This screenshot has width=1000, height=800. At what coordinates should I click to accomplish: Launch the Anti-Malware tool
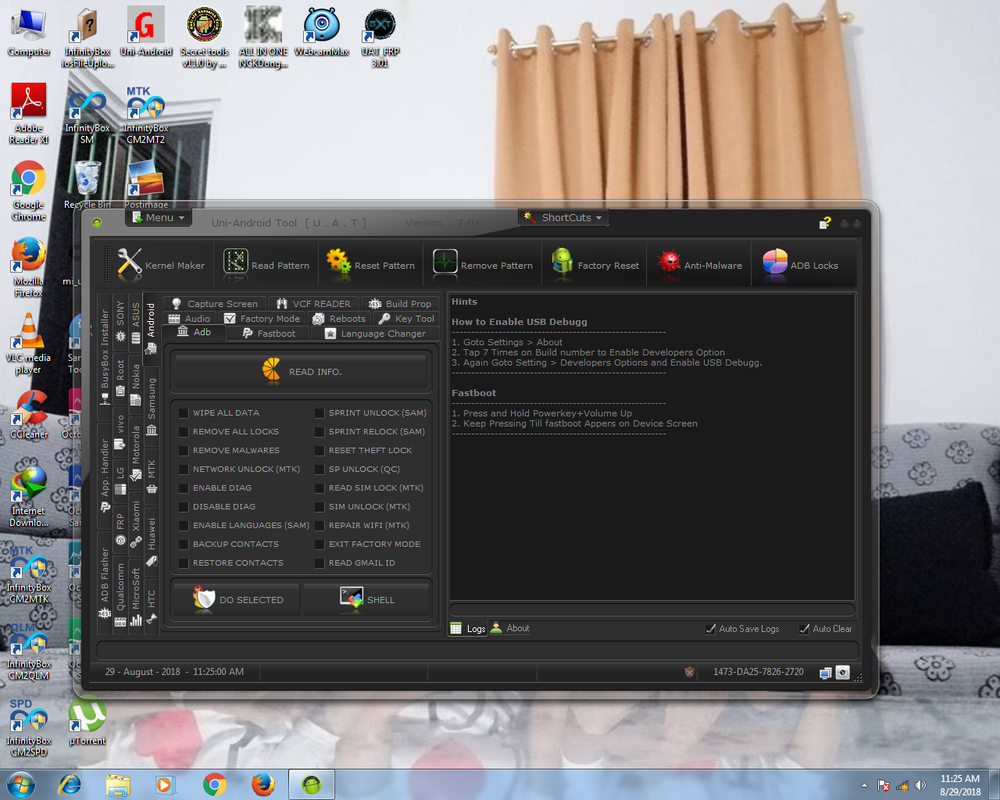point(699,263)
